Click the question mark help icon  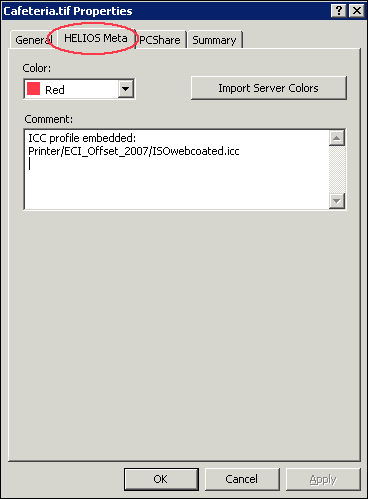pos(339,11)
